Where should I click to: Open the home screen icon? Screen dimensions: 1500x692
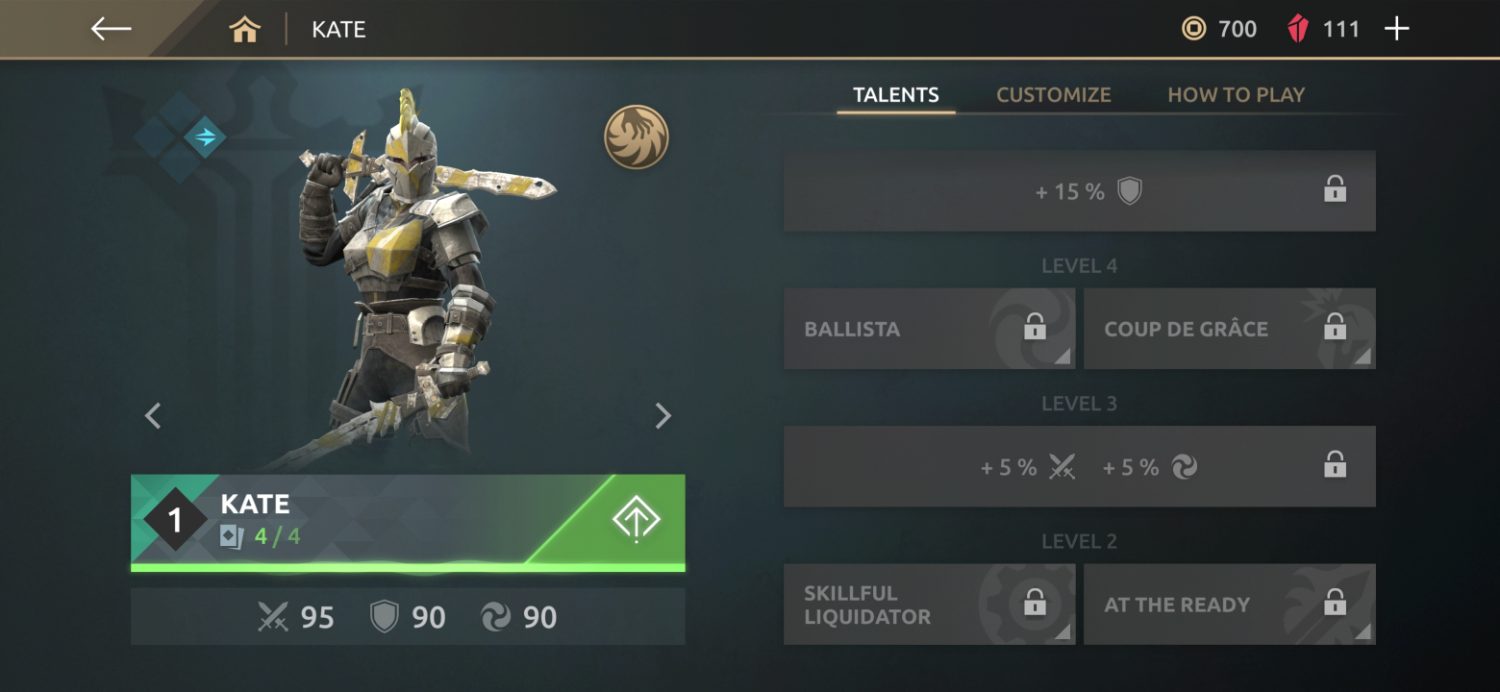244,30
